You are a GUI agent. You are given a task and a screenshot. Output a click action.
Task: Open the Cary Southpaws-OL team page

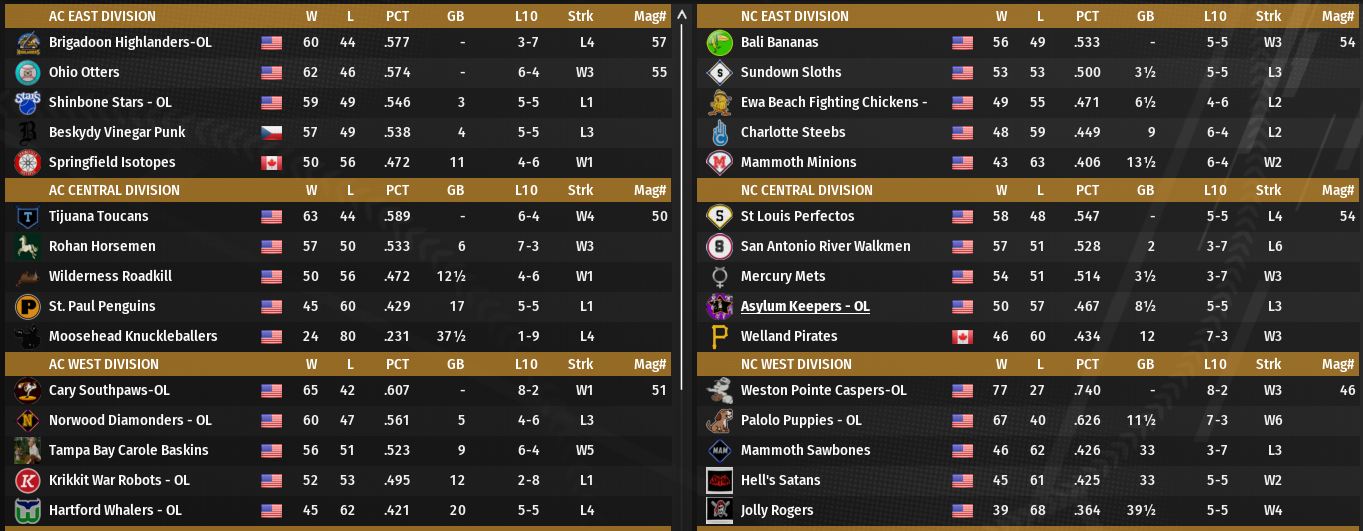pos(109,391)
